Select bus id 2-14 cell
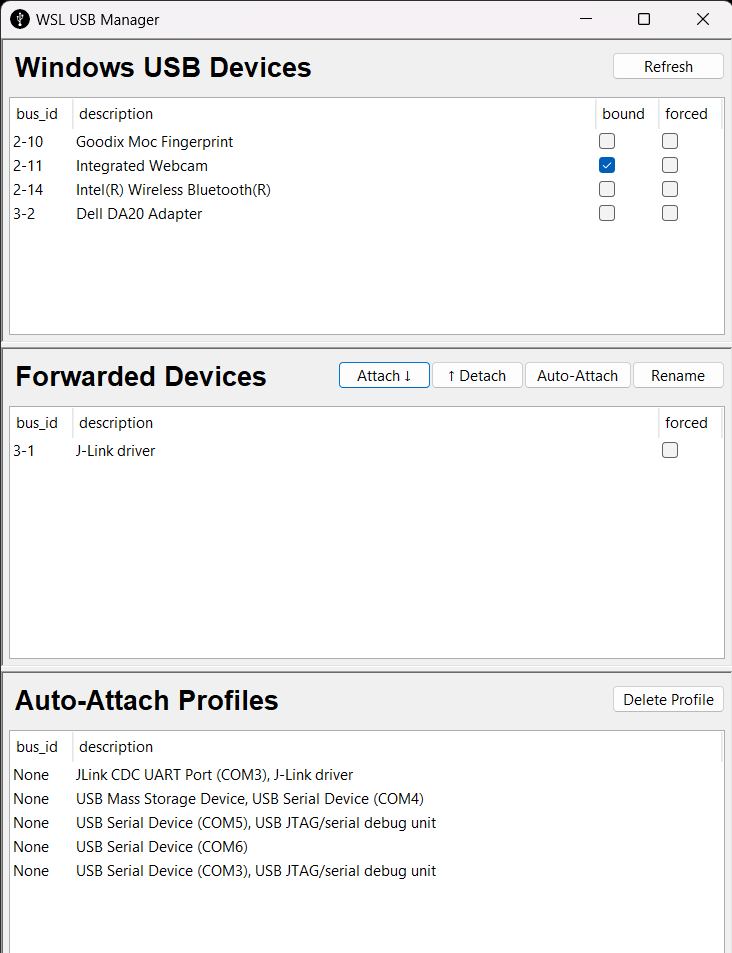The width and height of the screenshot is (732, 953). coord(29,190)
